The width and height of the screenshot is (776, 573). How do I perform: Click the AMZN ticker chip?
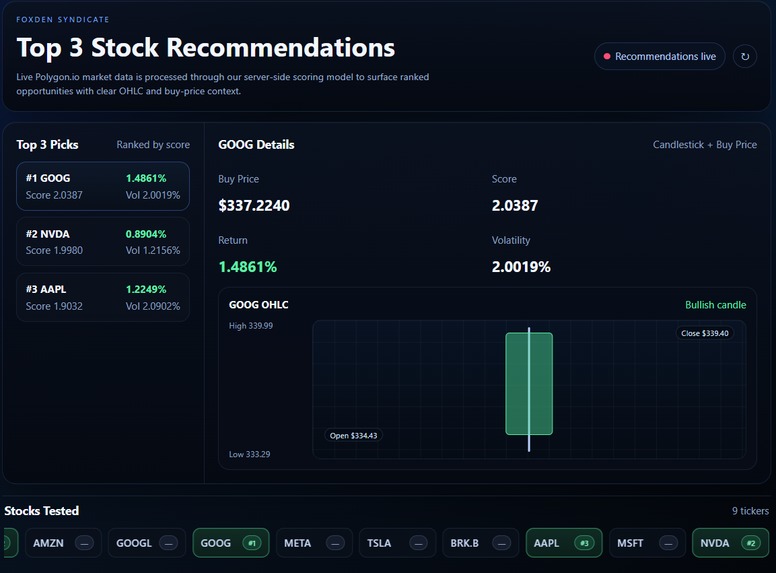(x=63, y=543)
